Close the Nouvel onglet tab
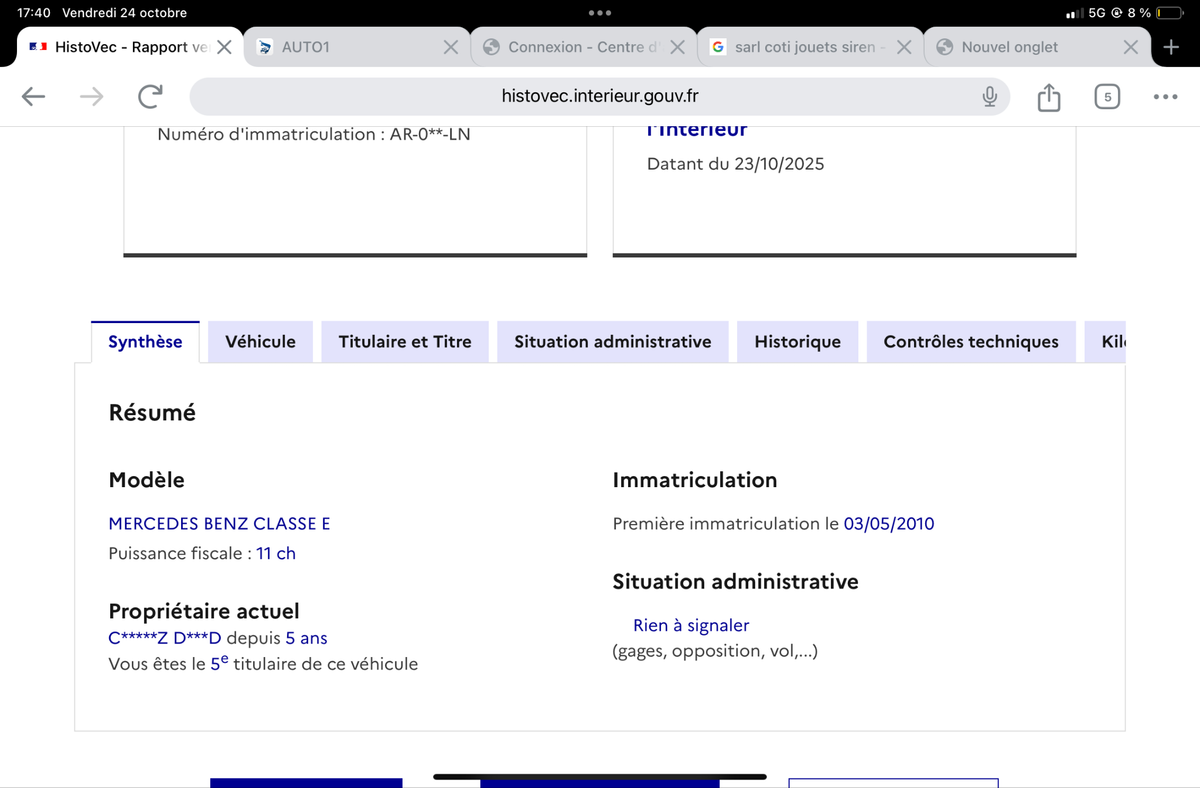 tap(1131, 47)
